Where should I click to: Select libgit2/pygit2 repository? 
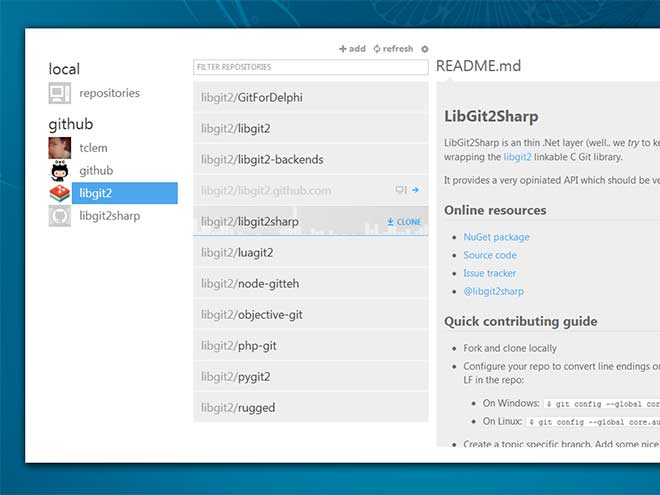click(x=311, y=377)
